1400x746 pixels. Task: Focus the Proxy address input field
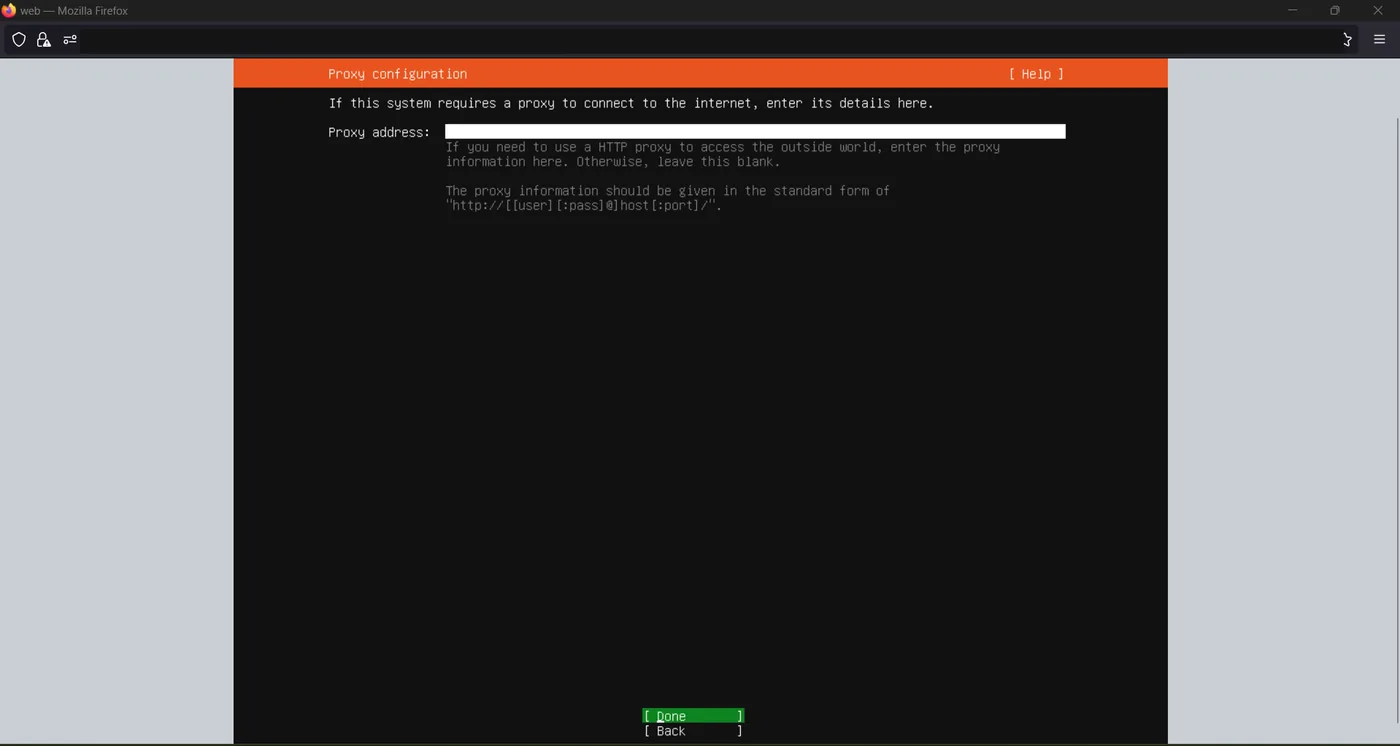click(x=755, y=132)
